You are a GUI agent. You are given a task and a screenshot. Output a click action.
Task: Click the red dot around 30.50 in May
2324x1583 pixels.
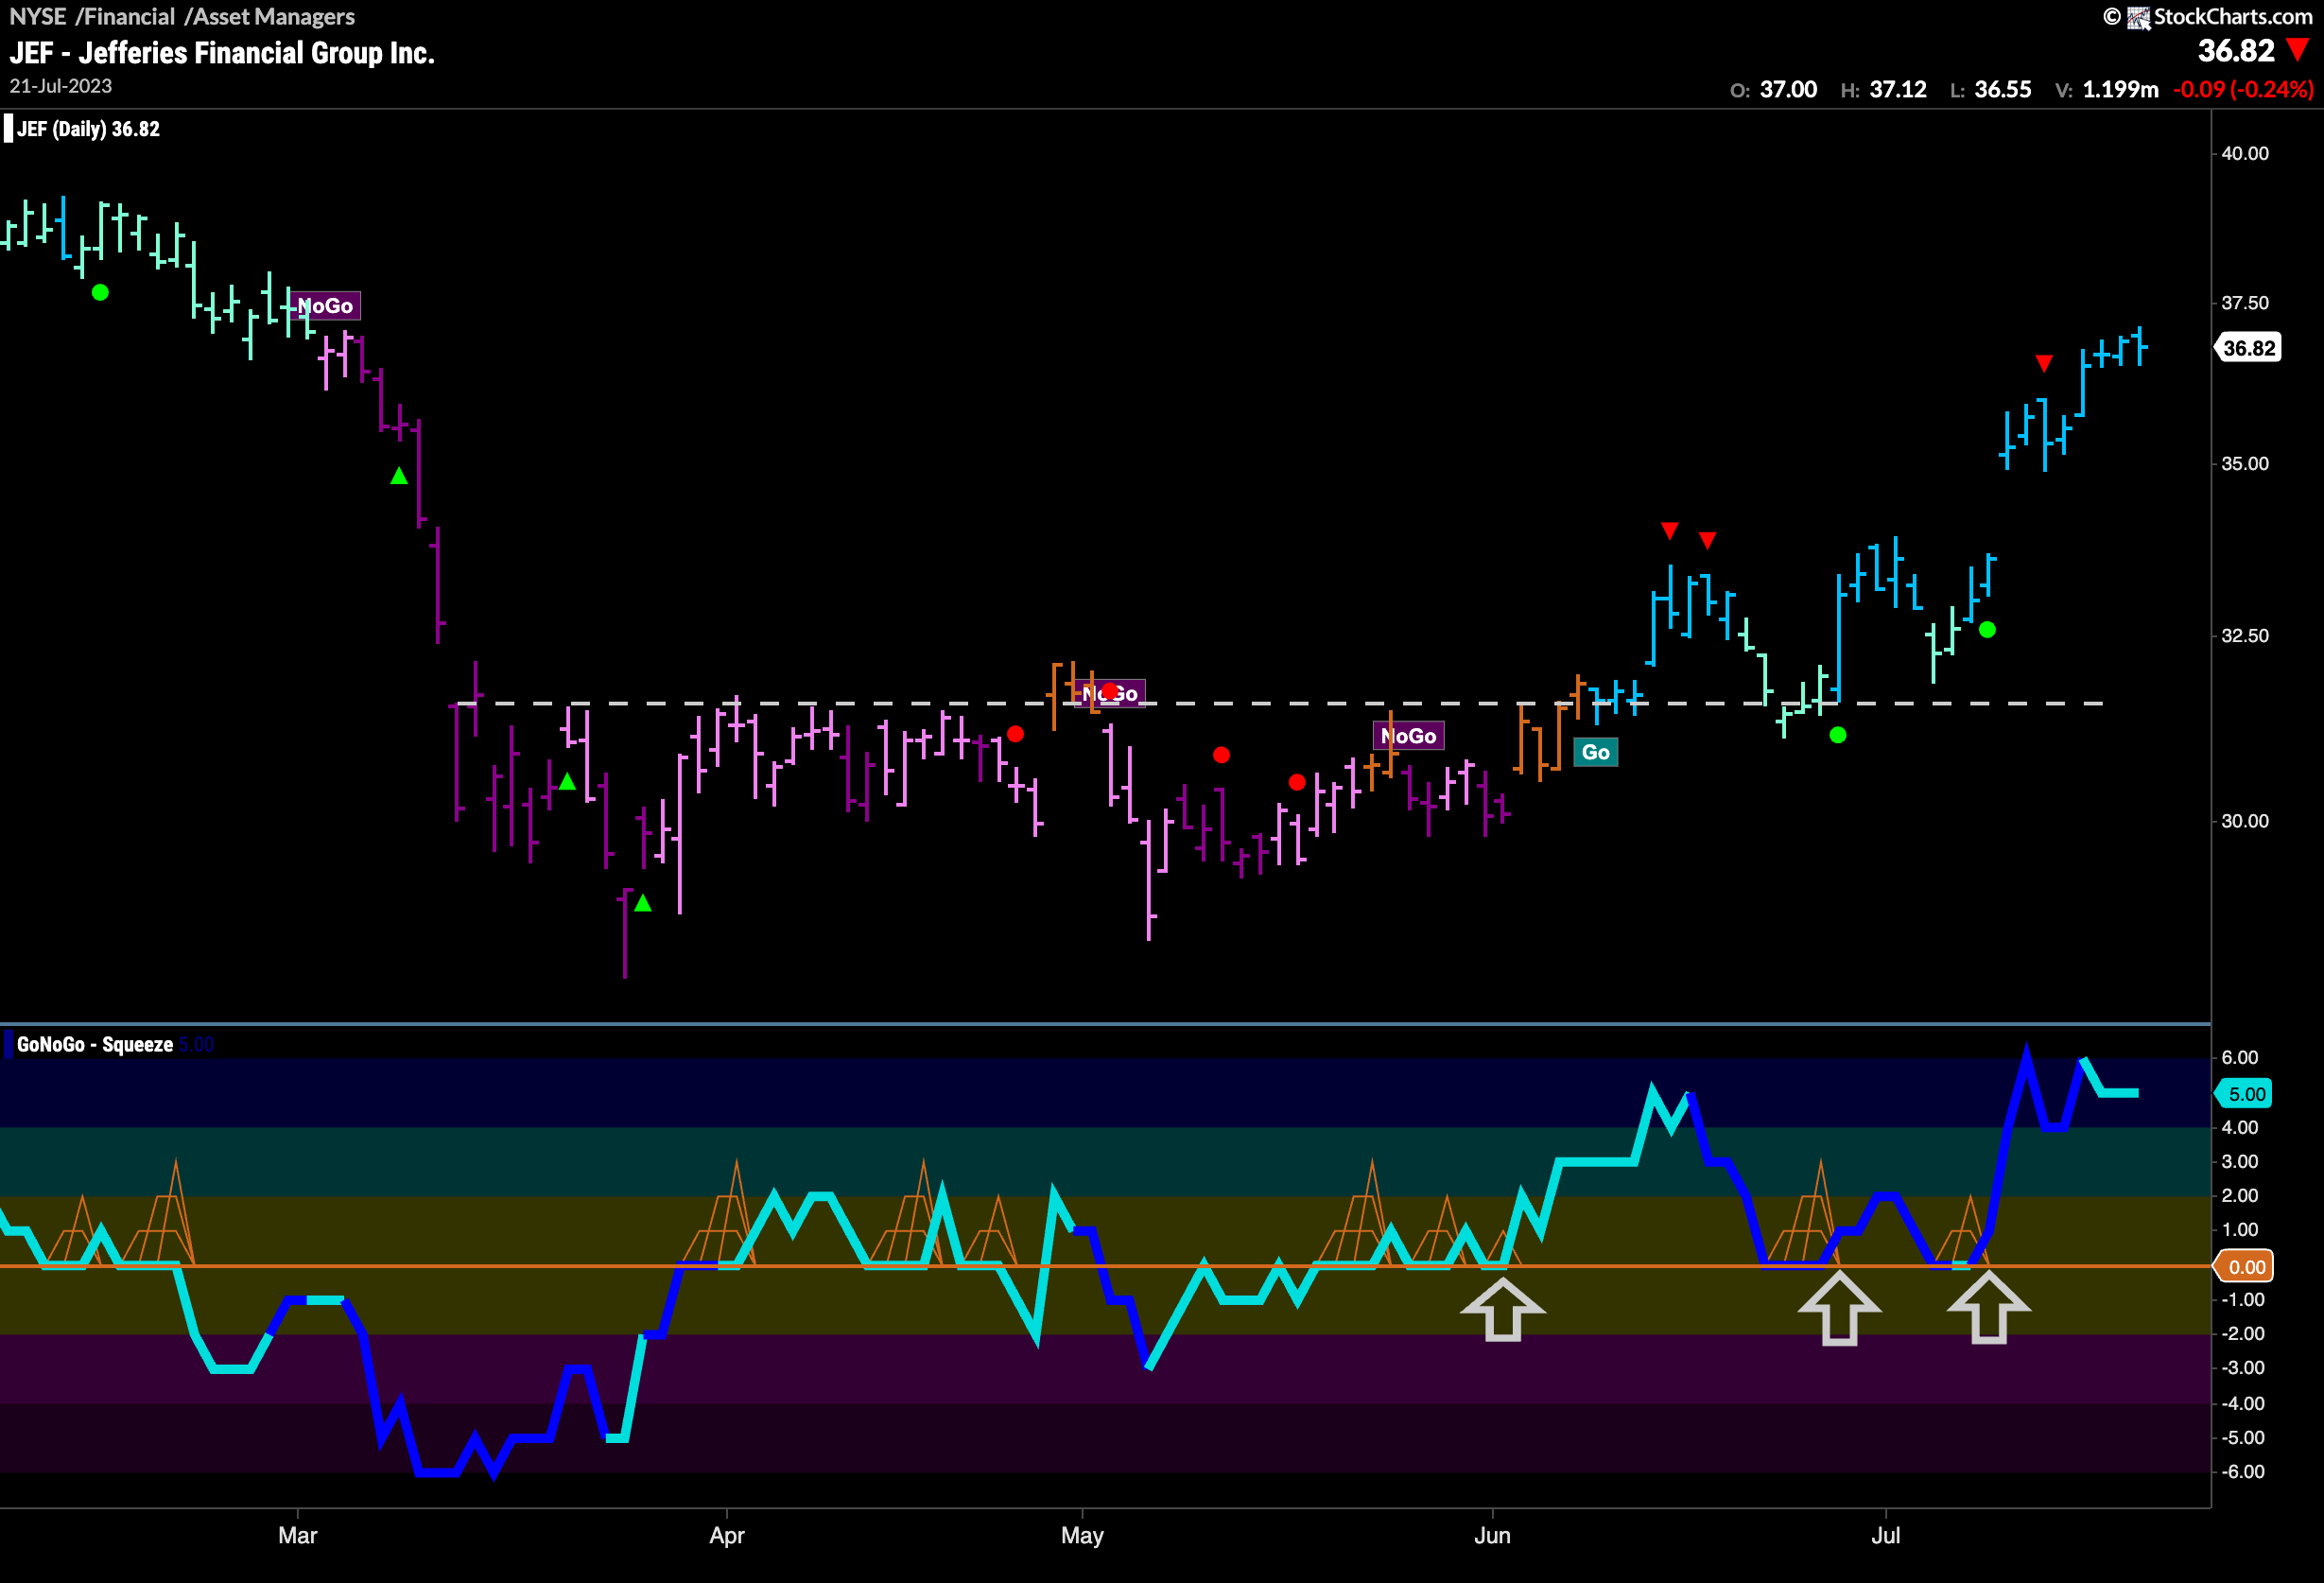click(1297, 782)
